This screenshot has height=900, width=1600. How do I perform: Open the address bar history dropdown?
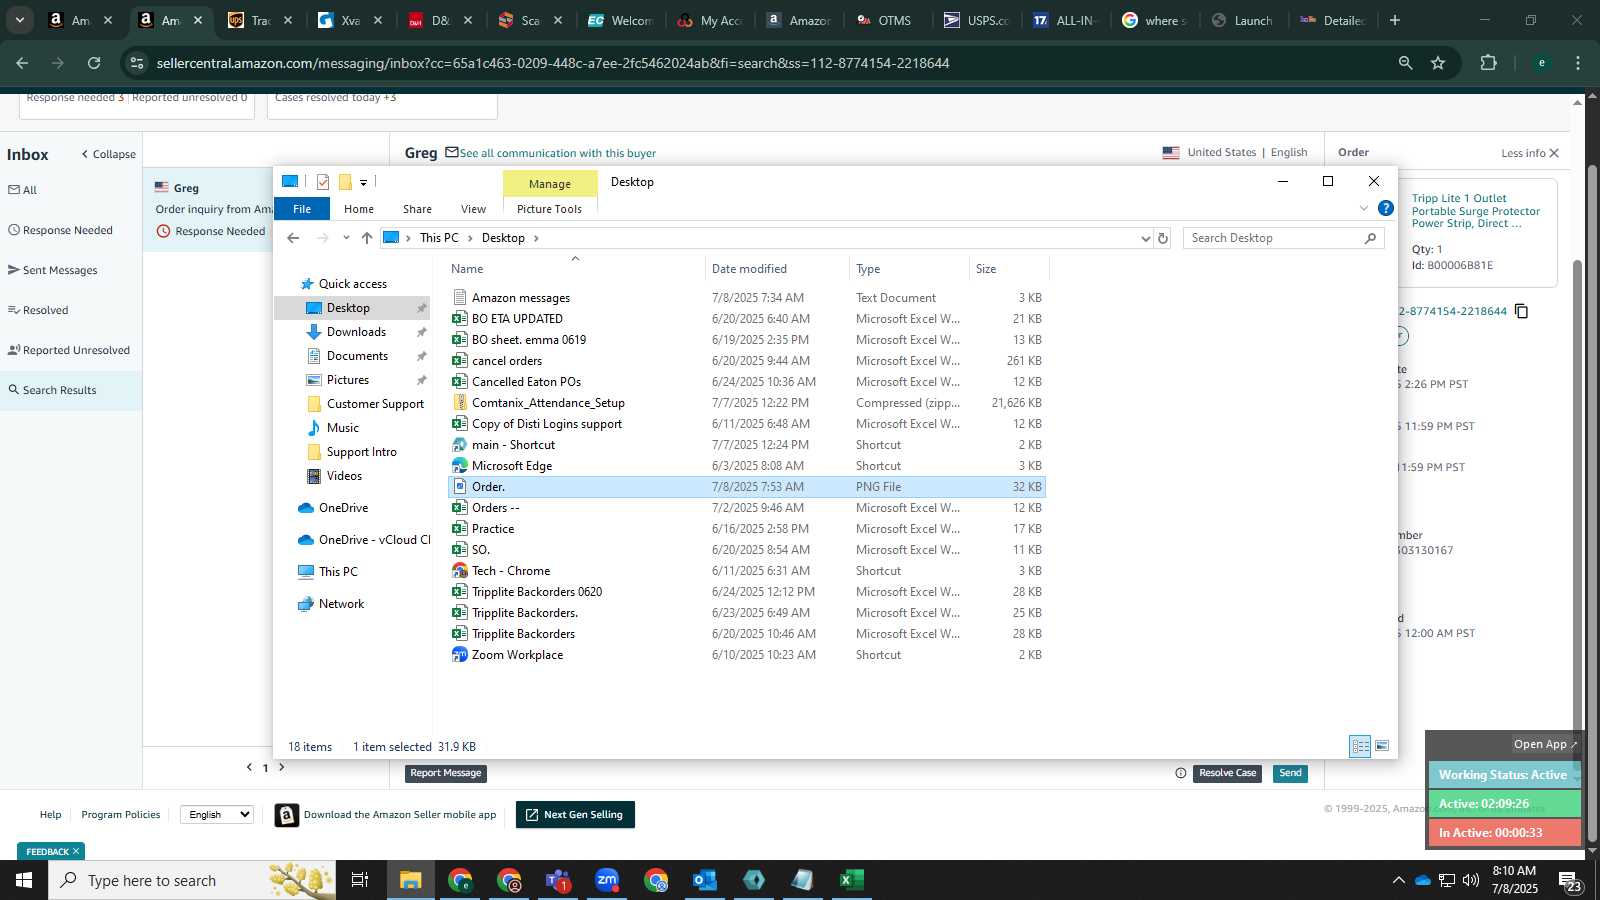(x=1145, y=238)
